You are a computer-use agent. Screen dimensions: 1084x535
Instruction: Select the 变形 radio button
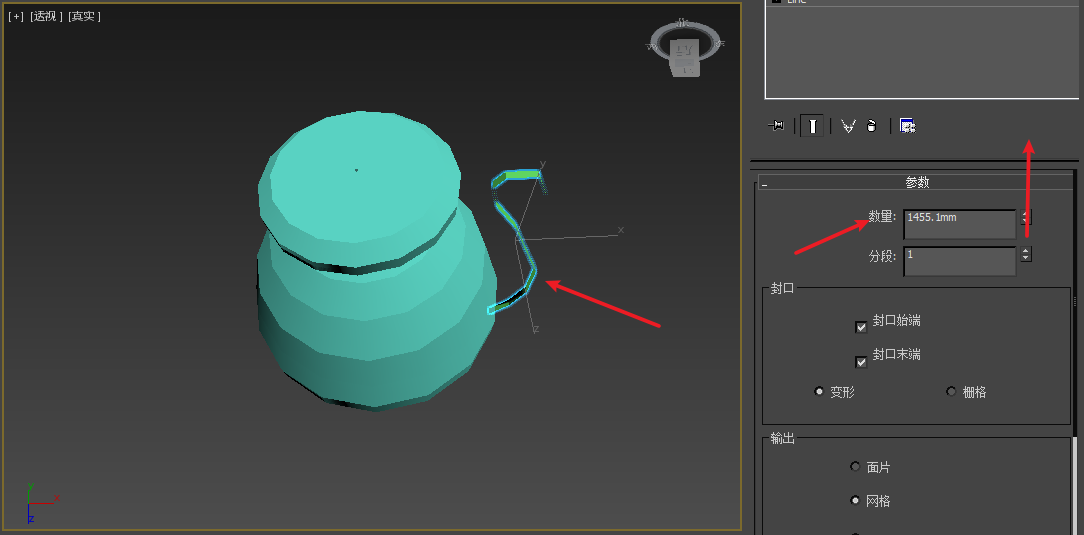(819, 391)
